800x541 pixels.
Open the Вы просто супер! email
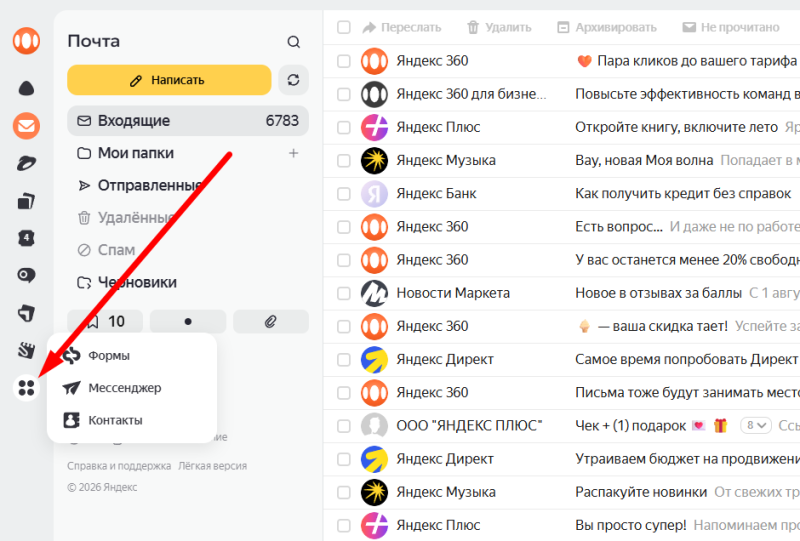(x=561, y=525)
